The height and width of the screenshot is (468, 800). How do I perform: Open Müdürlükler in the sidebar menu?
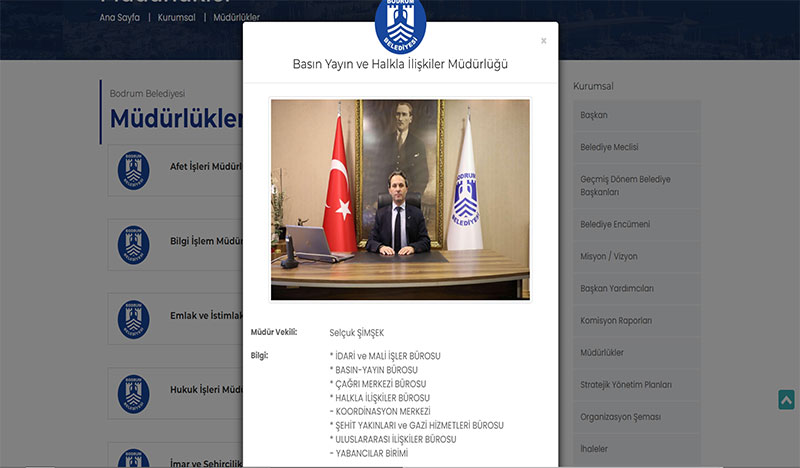point(636,353)
